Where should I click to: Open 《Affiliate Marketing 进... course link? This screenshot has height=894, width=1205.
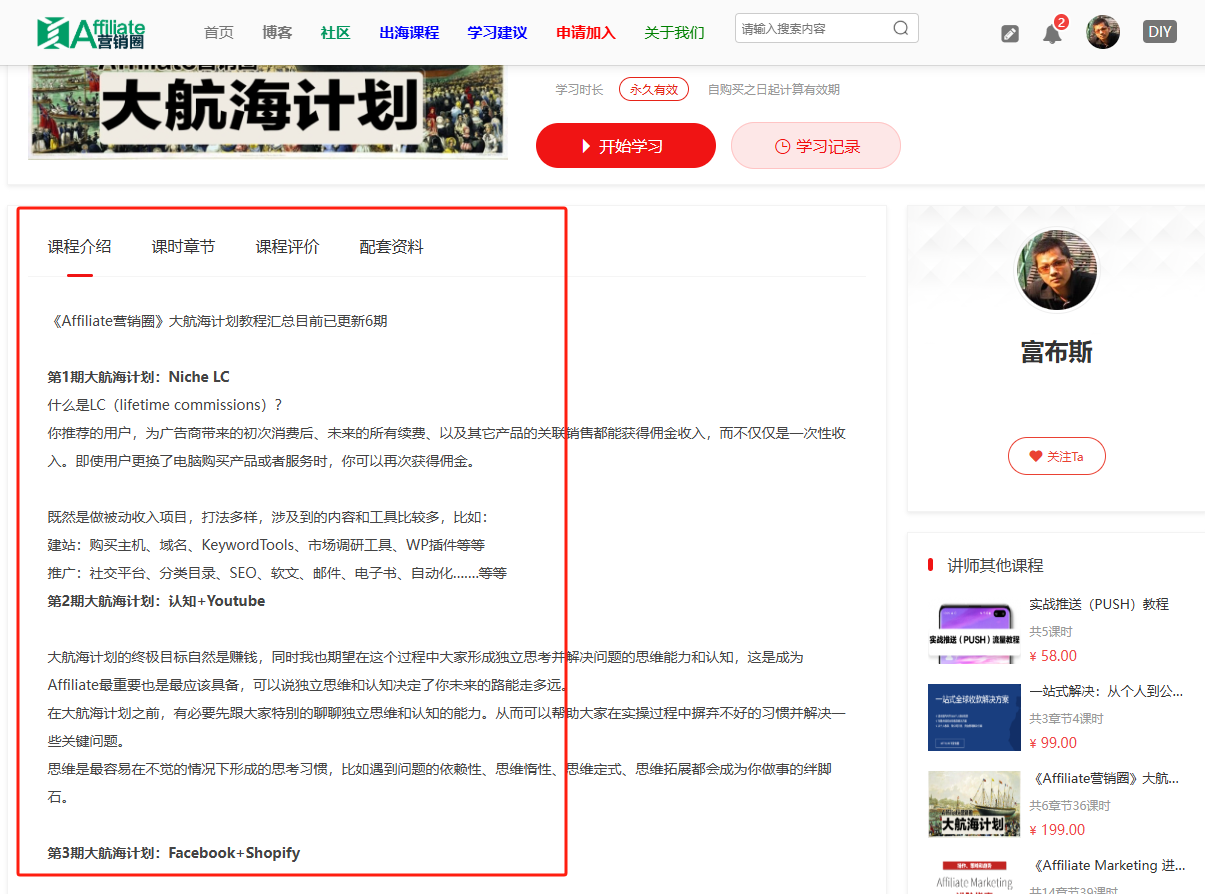tap(1108, 865)
